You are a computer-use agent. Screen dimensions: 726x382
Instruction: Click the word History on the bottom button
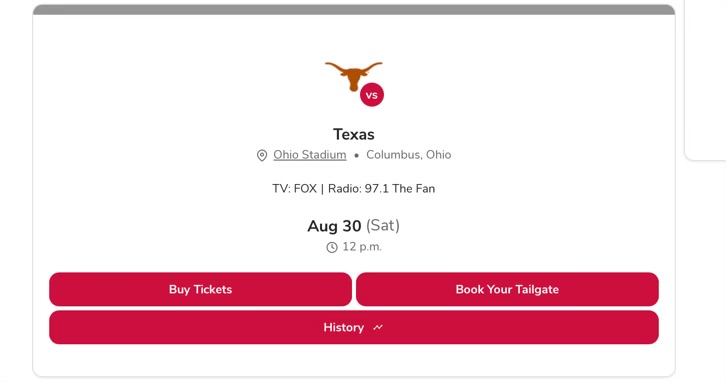point(344,327)
